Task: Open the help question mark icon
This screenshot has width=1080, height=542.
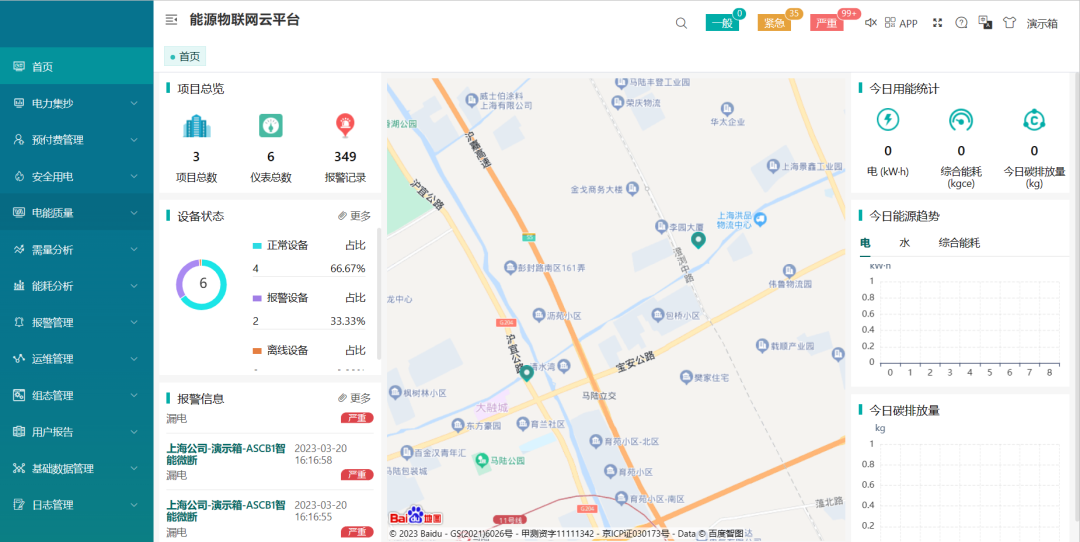Action: [x=961, y=23]
